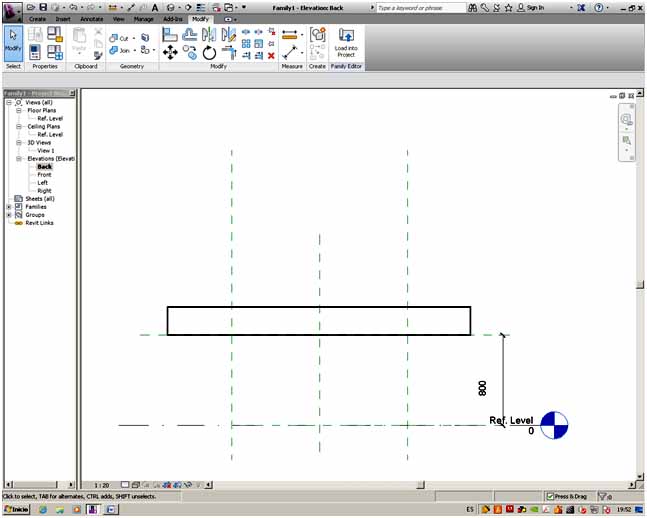
Task: Expand the Families tree node
Action: point(9,207)
